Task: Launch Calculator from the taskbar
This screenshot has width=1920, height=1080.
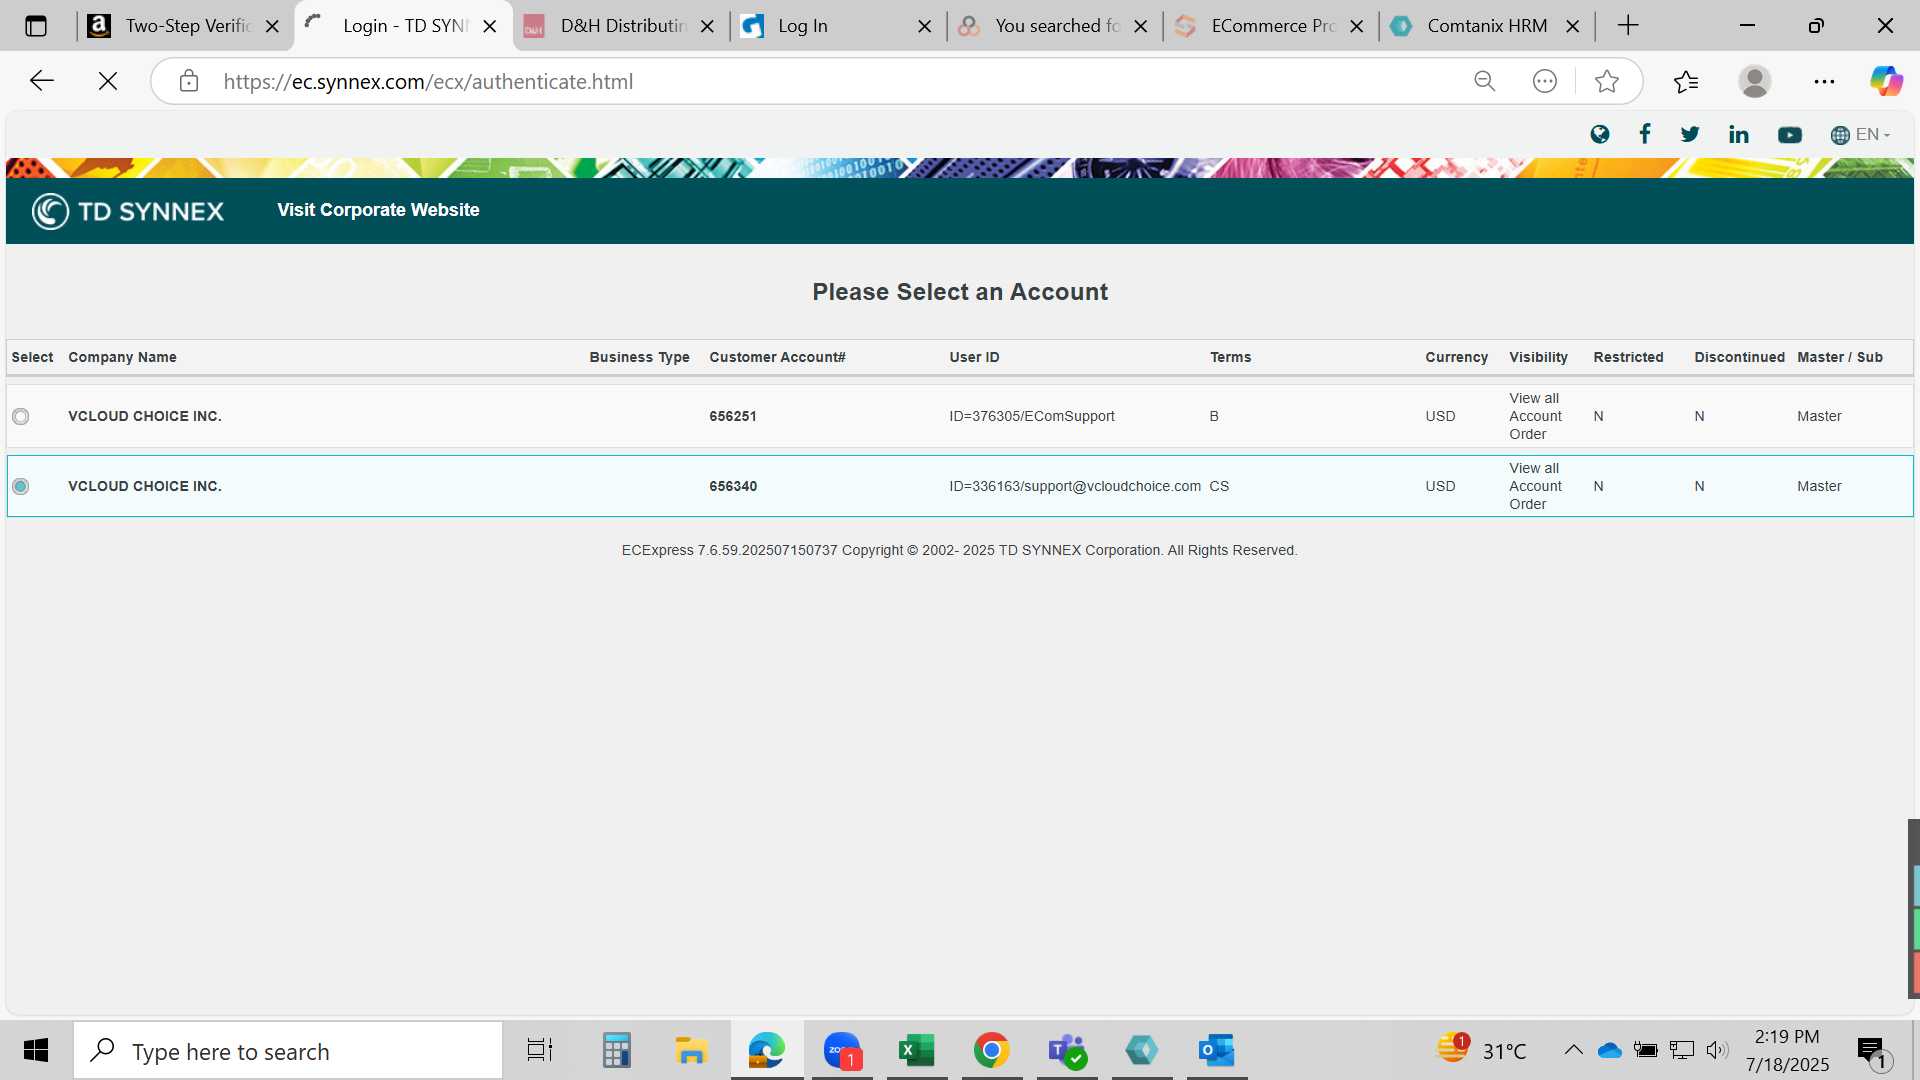Action: [x=616, y=1050]
